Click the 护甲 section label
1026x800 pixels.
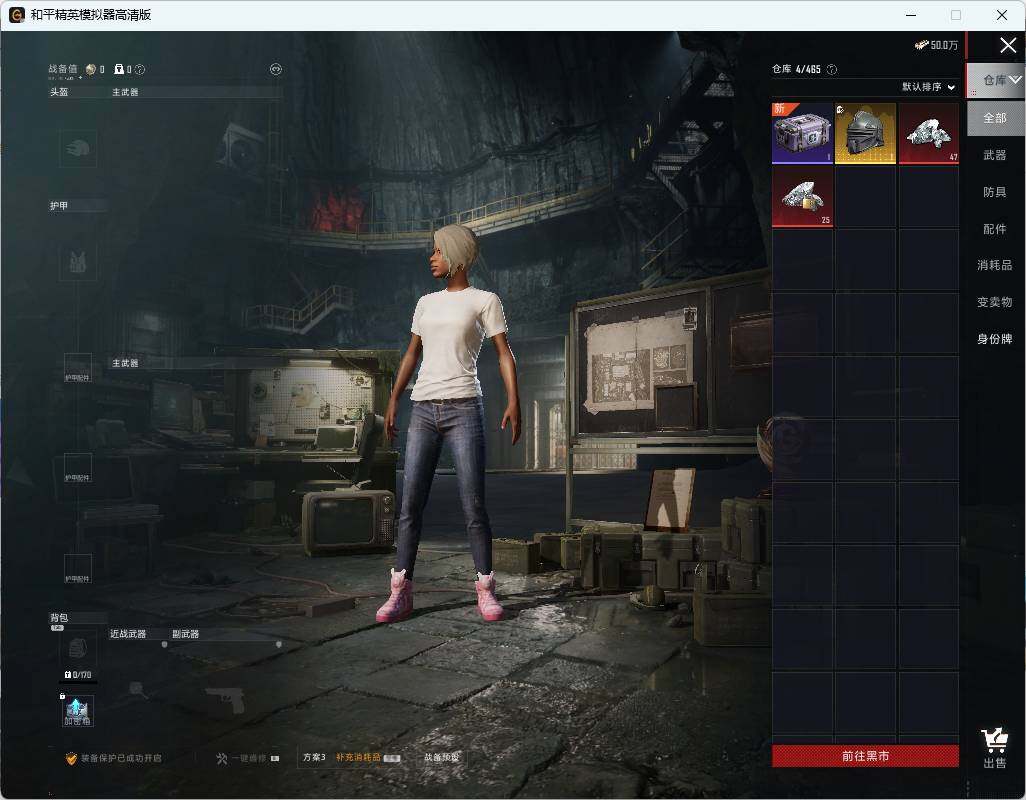pyautogui.click(x=59, y=205)
